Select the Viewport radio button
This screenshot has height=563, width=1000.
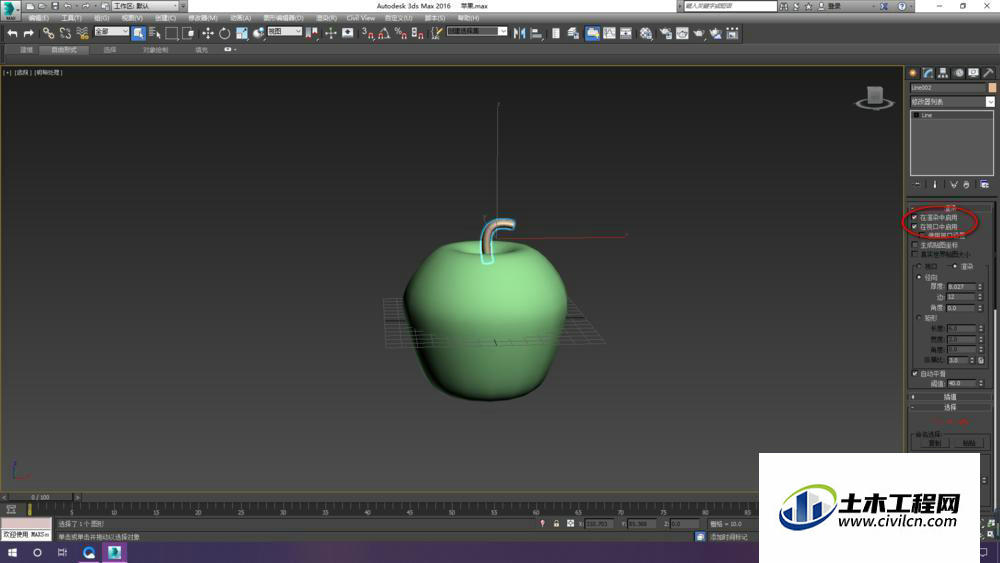(919, 266)
